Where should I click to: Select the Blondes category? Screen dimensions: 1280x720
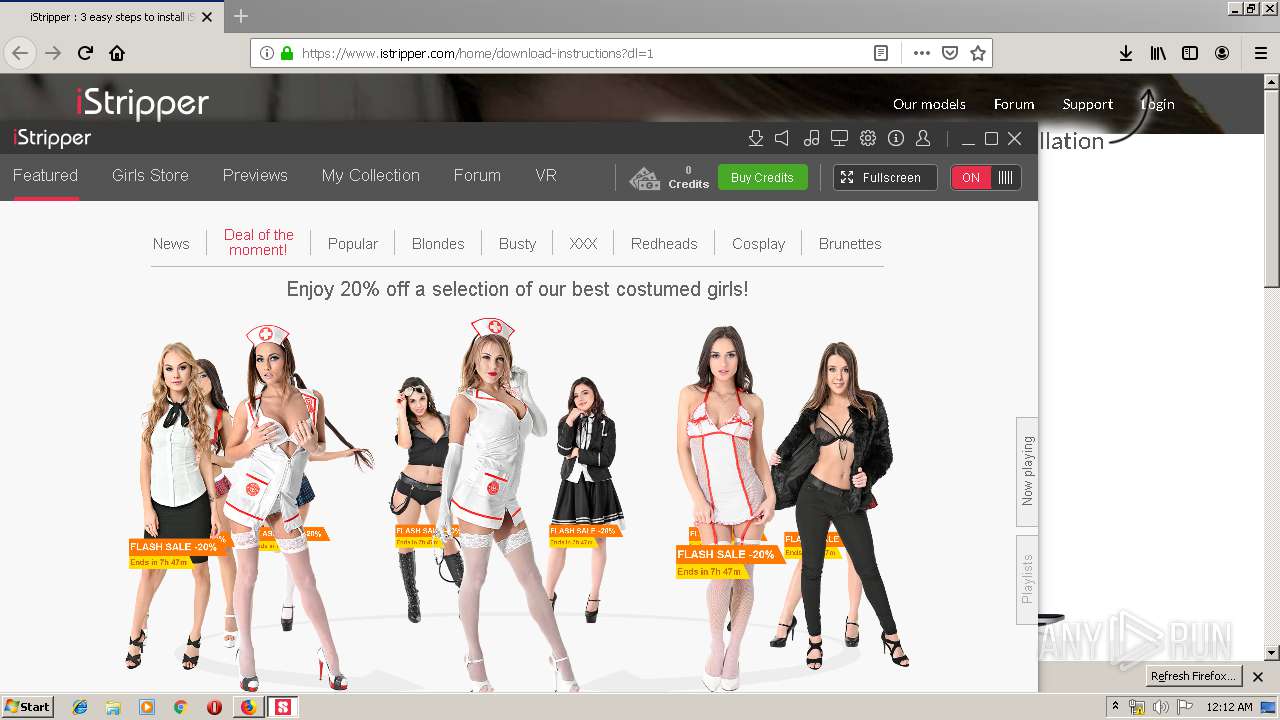point(438,243)
